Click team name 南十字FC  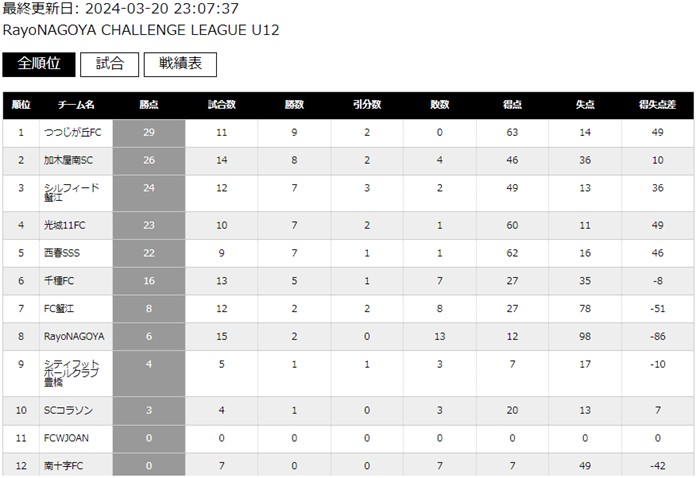[63, 466]
